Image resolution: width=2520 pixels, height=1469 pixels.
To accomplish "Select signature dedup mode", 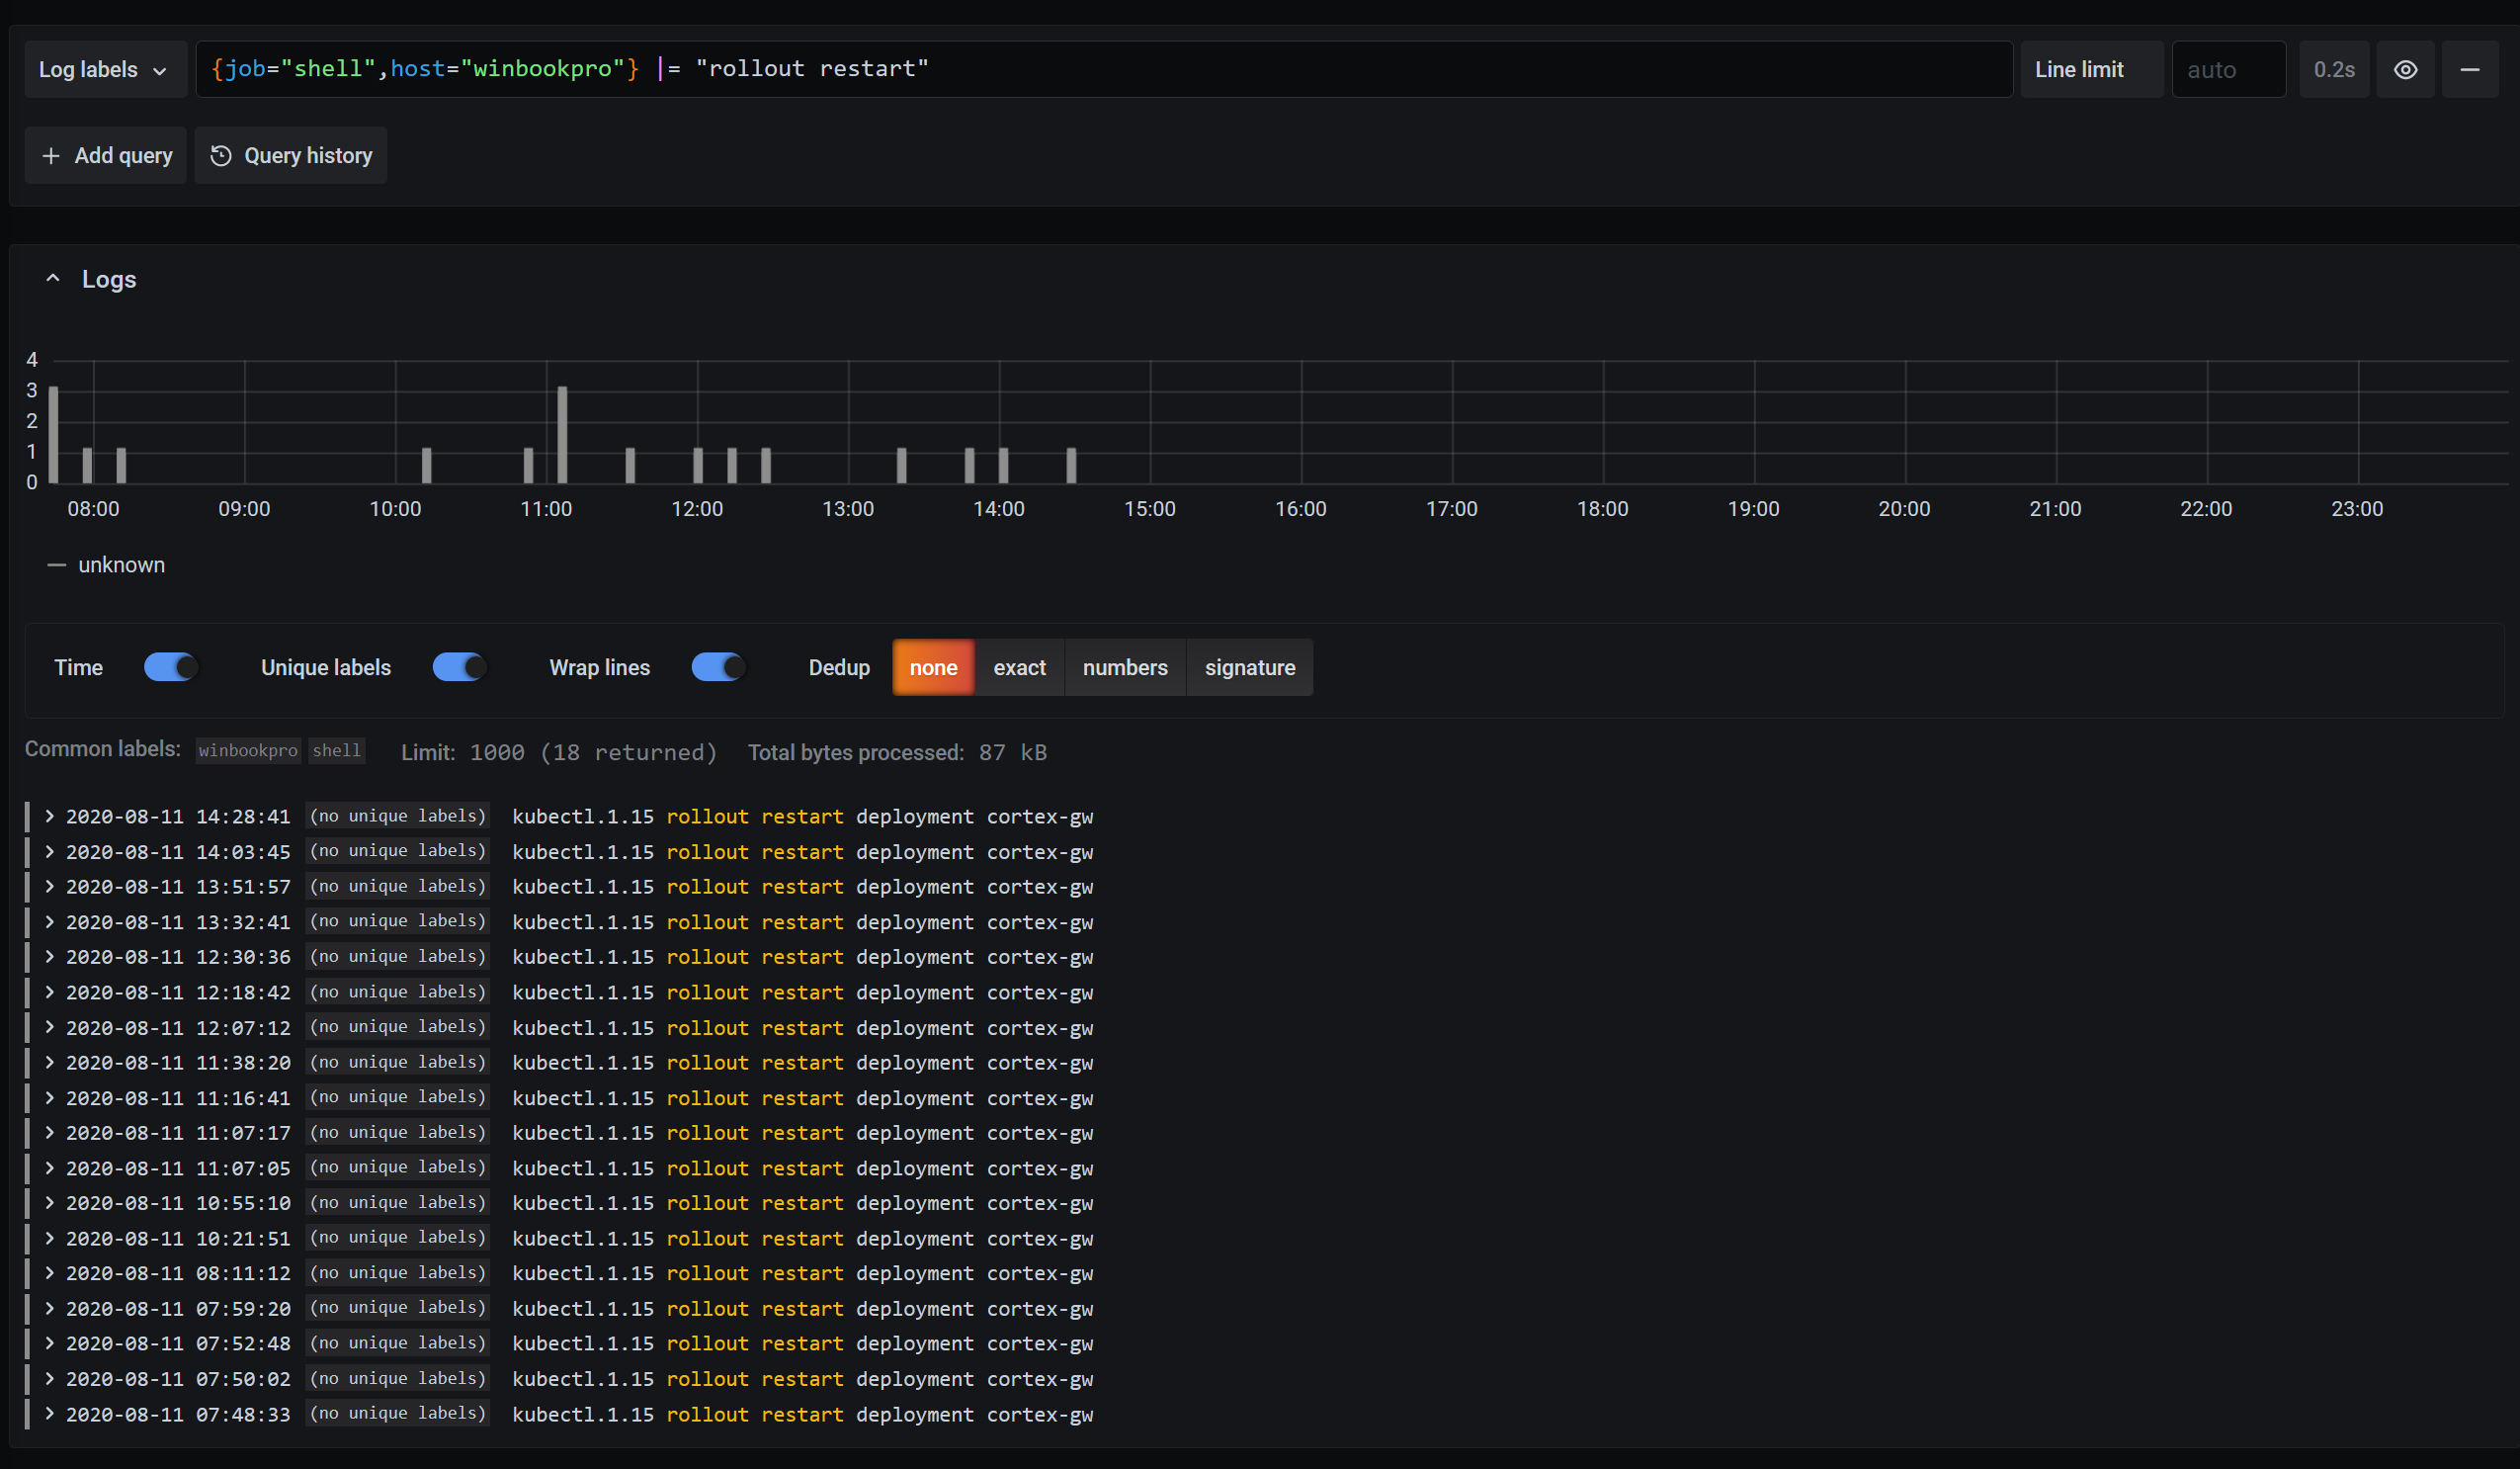I will [x=1248, y=666].
